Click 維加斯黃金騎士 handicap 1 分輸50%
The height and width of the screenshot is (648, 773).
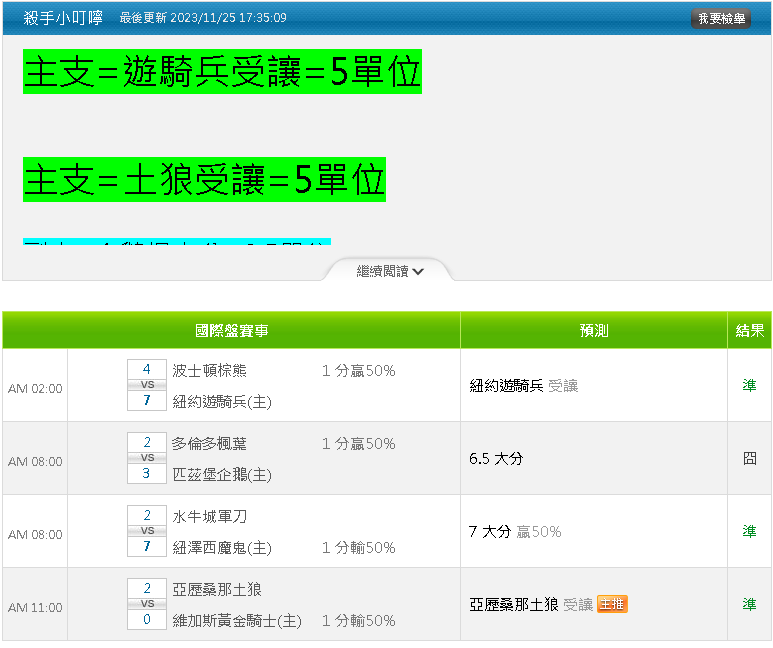tap(358, 621)
